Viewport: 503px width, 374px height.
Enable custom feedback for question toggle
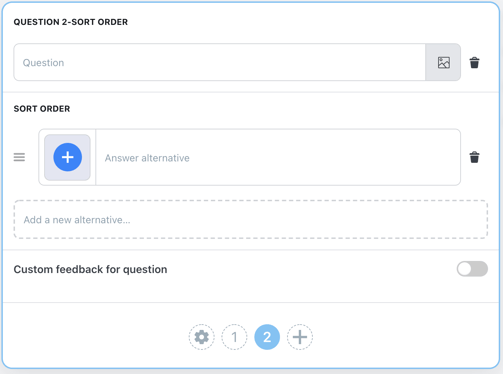point(472,269)
